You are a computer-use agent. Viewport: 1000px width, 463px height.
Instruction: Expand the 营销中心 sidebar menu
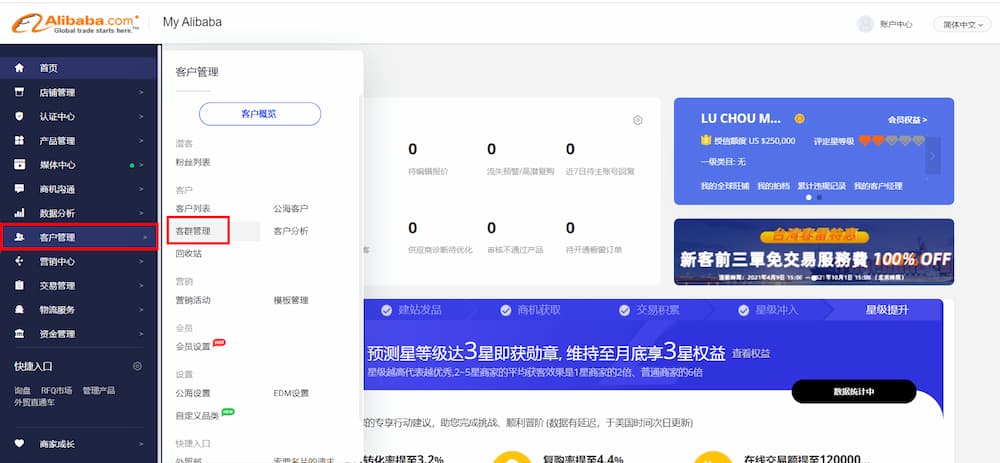(78, 262)
